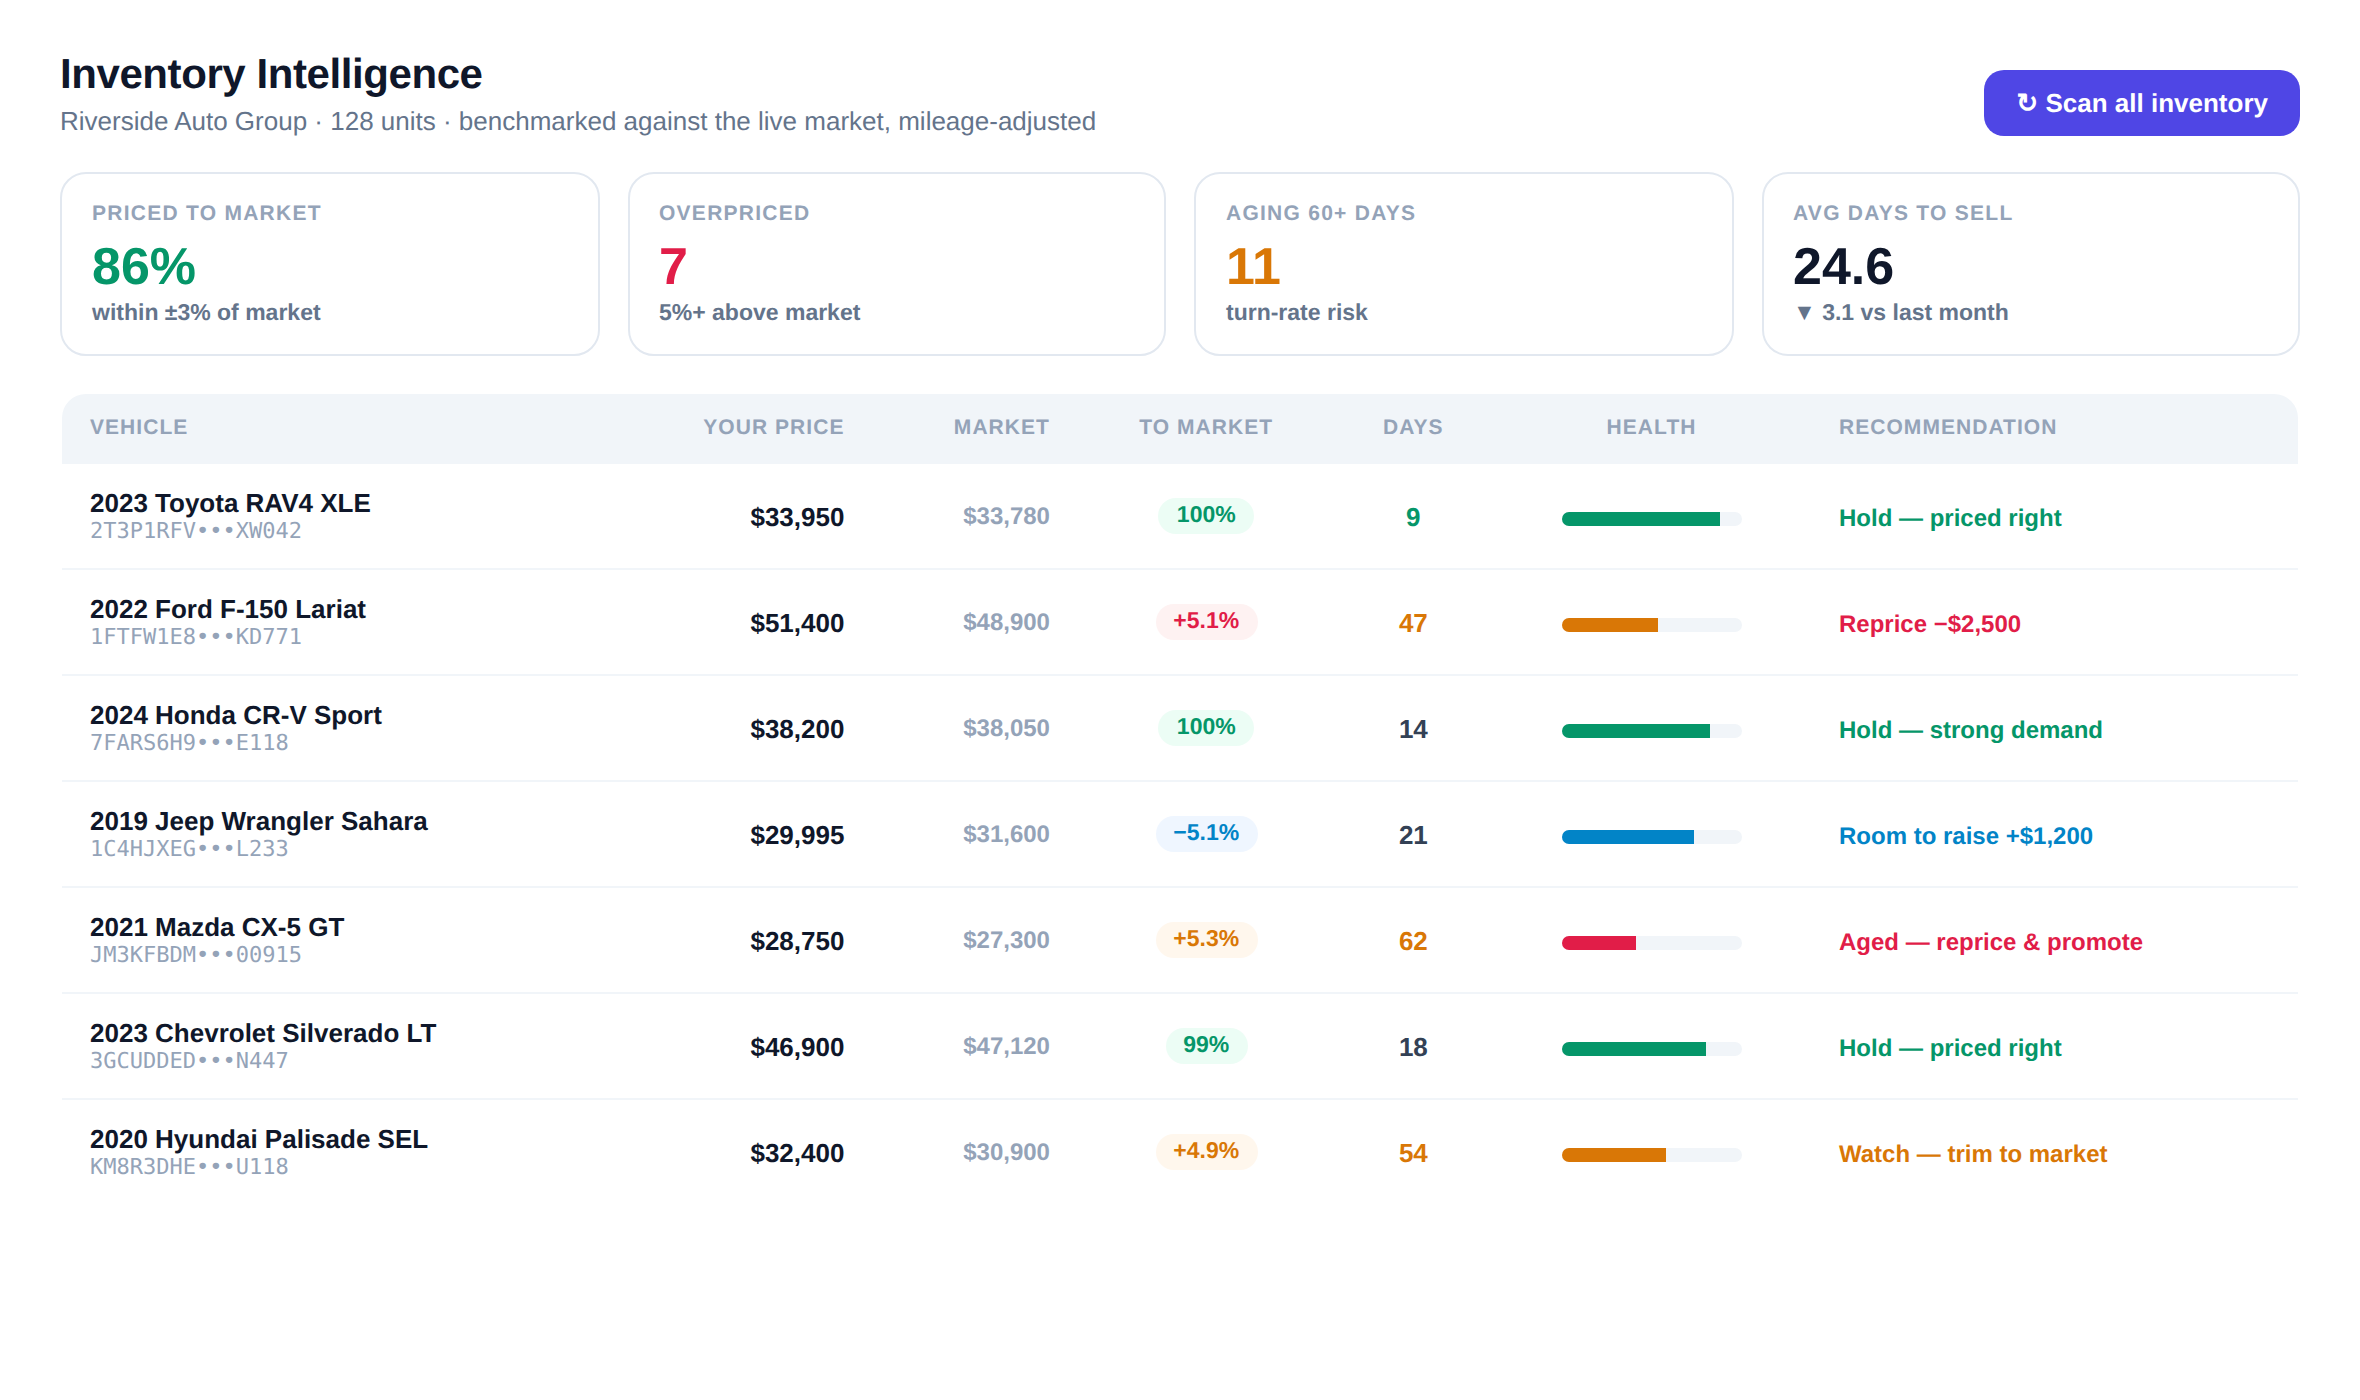Click Hold — strong demand recommendation
Screen dimensions: 2360x1400
coord(1970,730)
